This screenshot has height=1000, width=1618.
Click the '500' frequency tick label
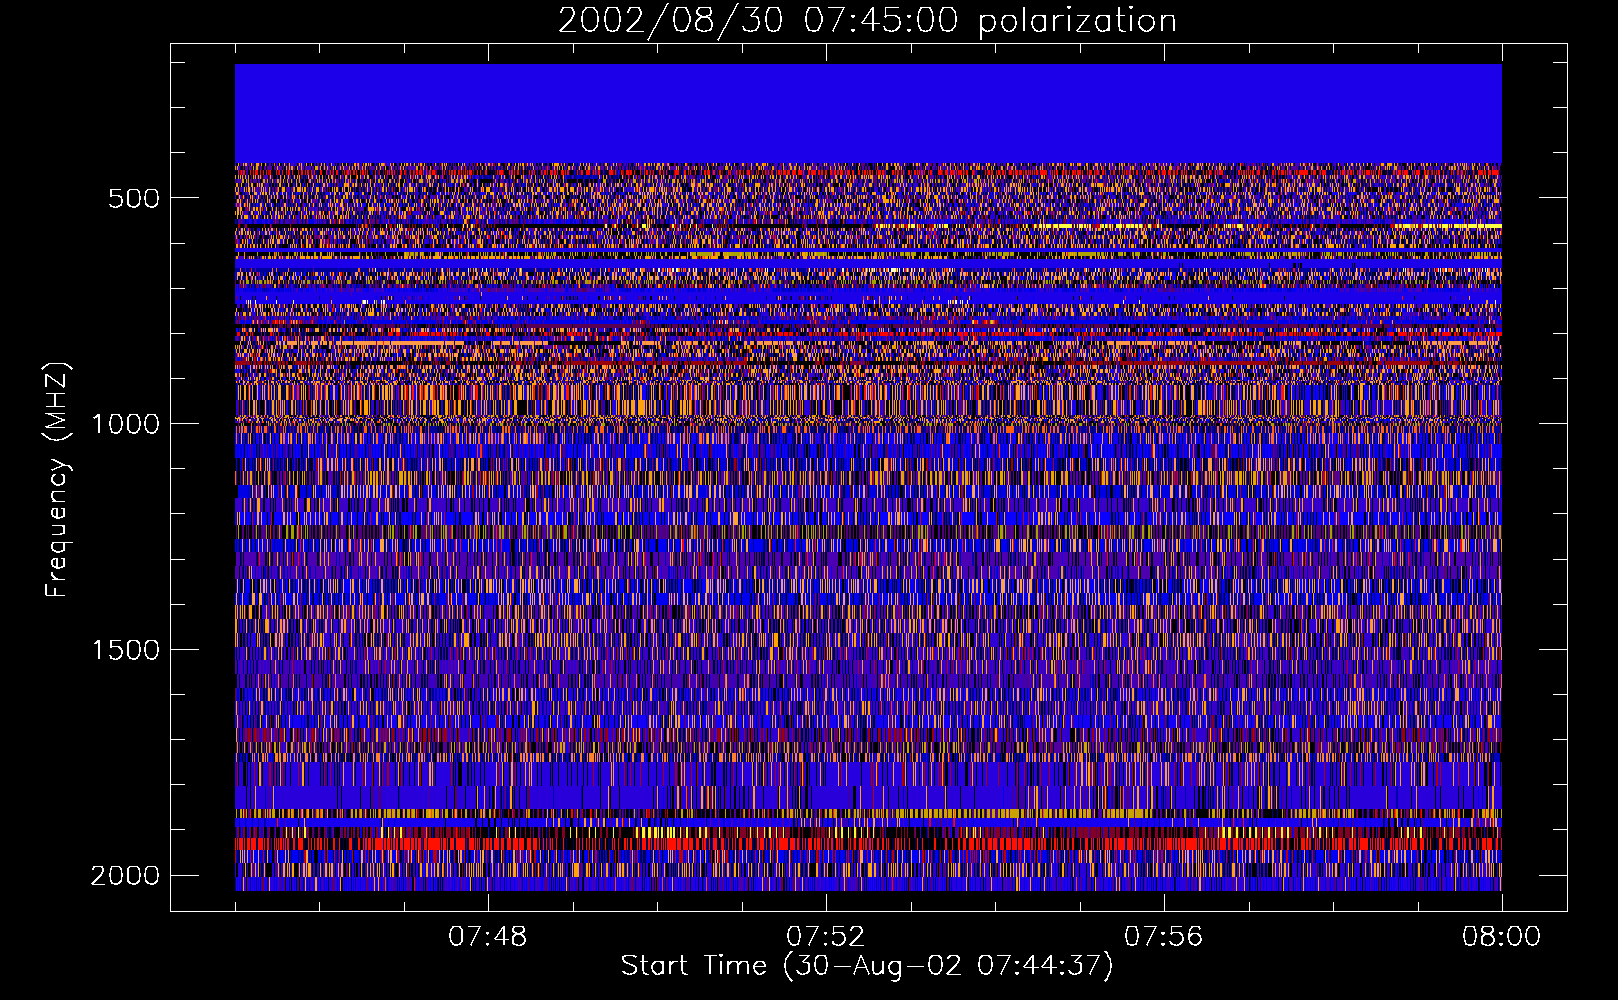click(134, 198)
